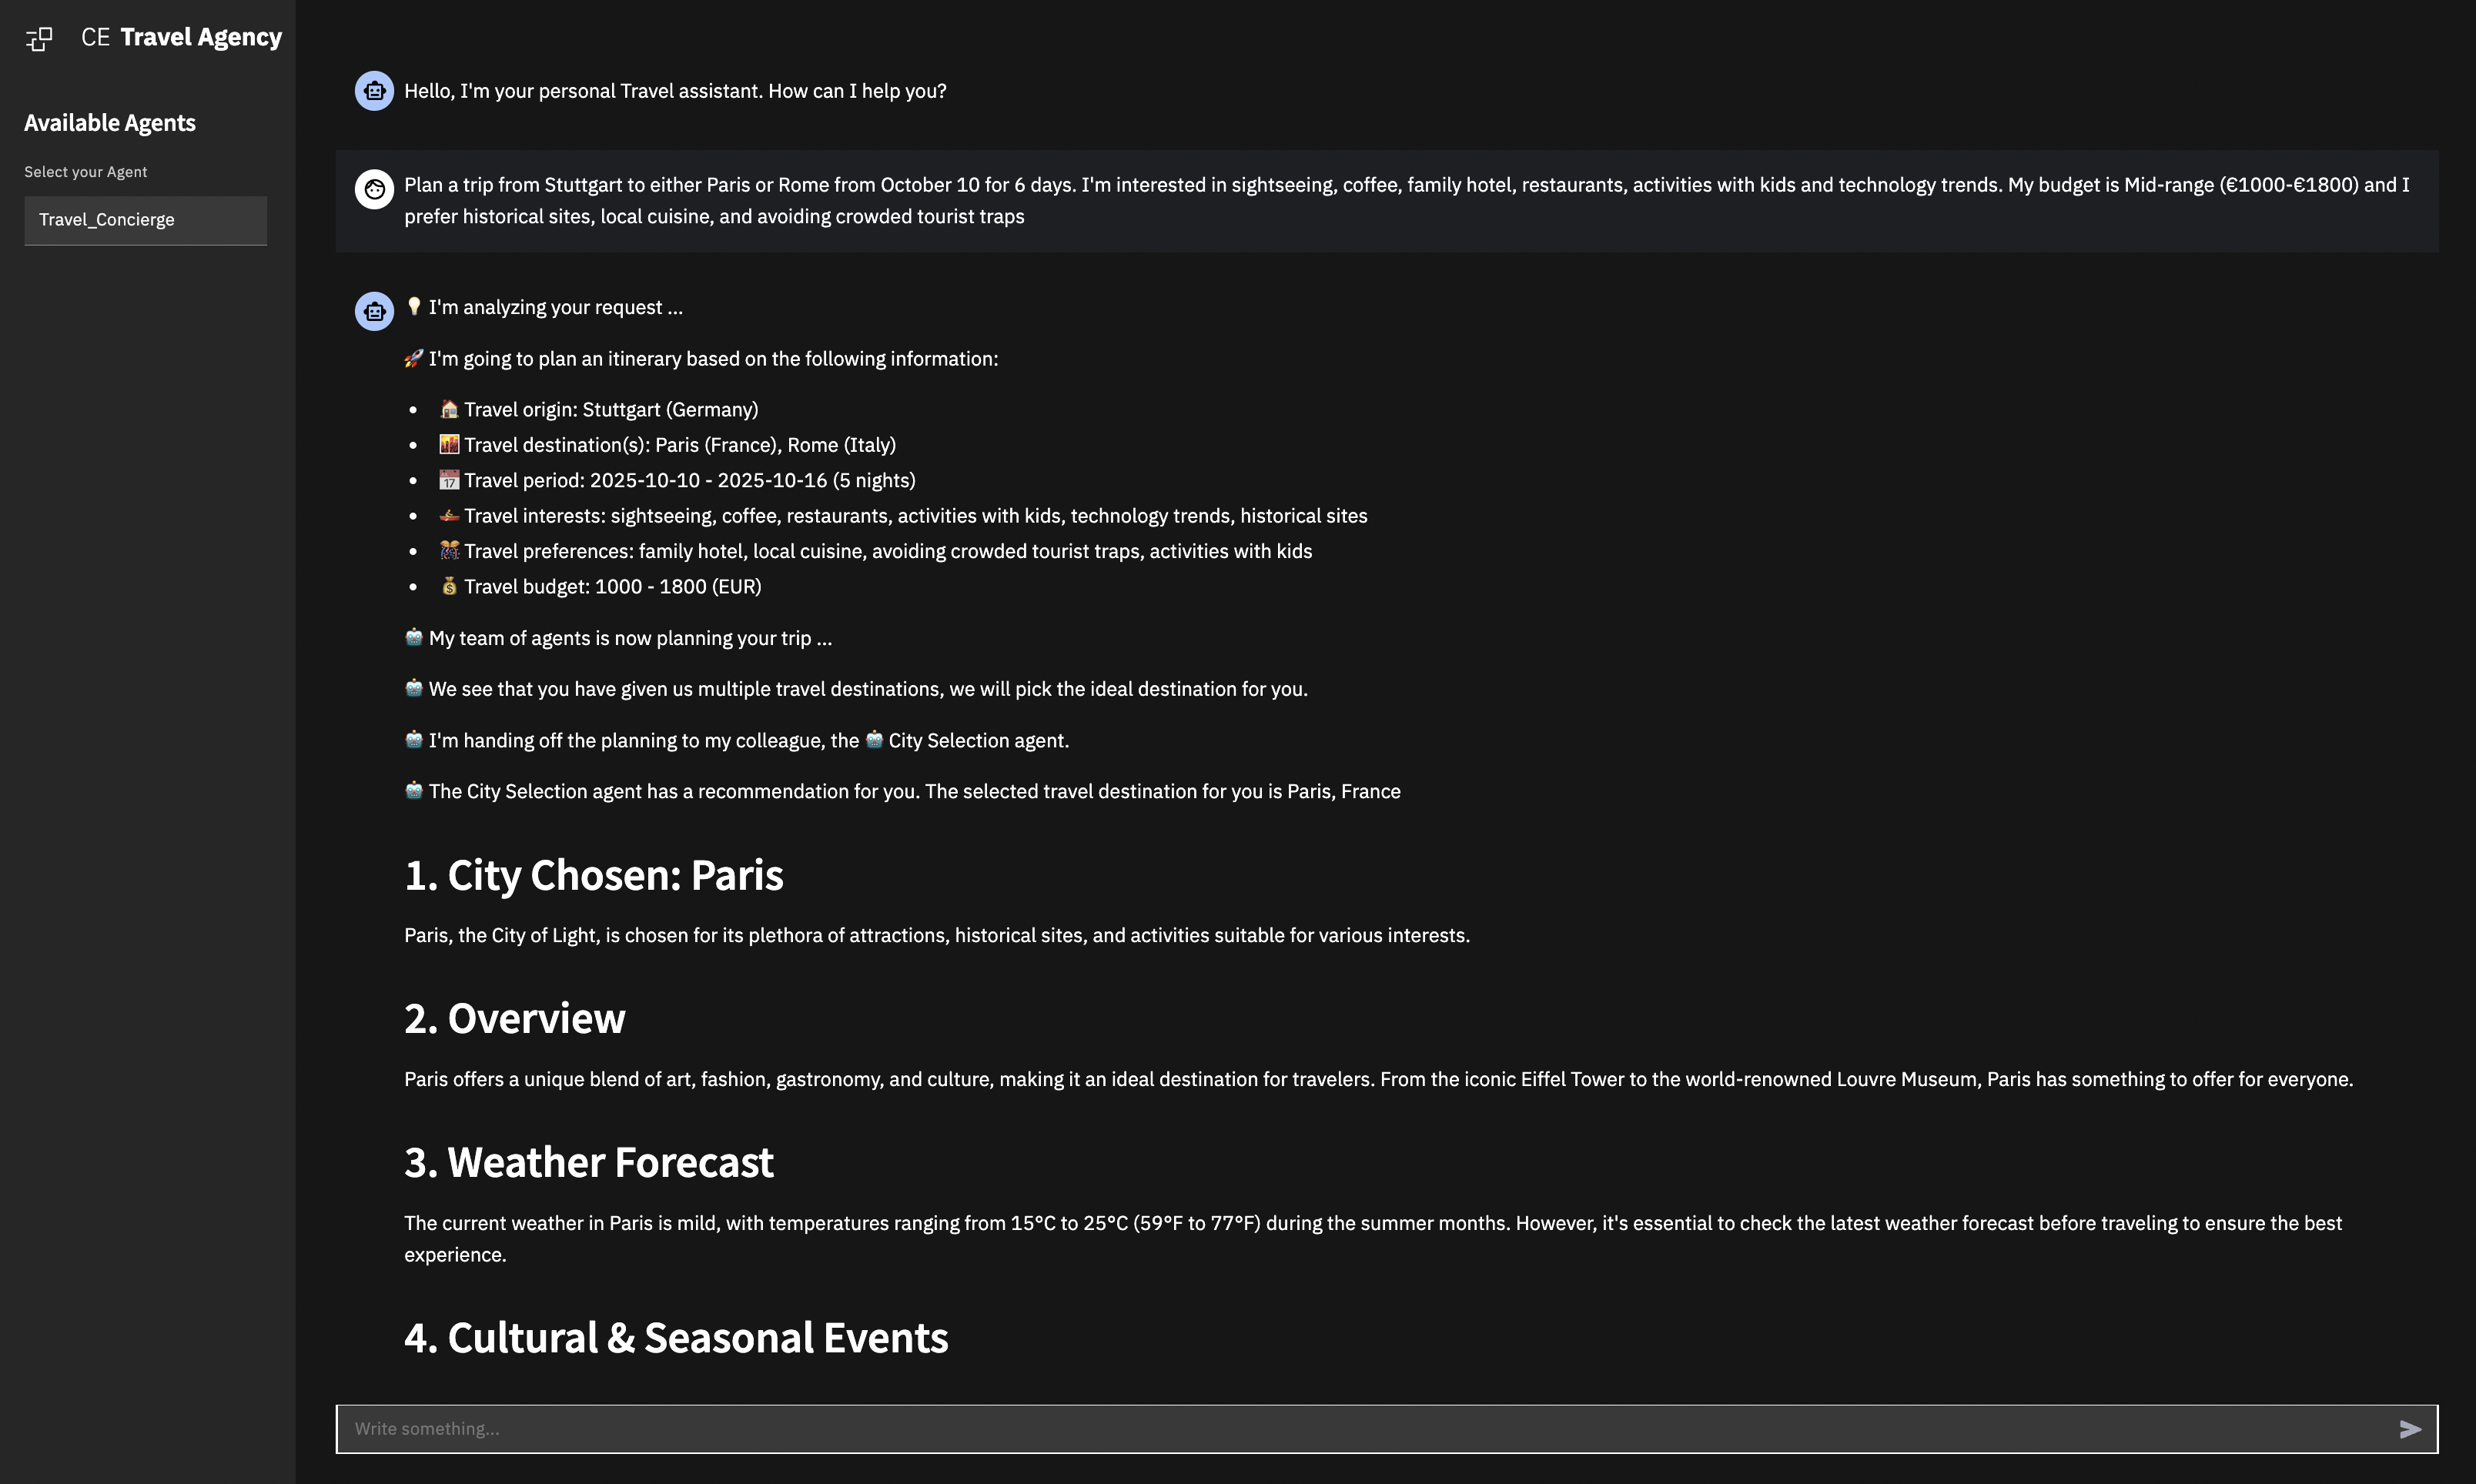Click the rocket emoji before the itinerary line

[414, 358]
